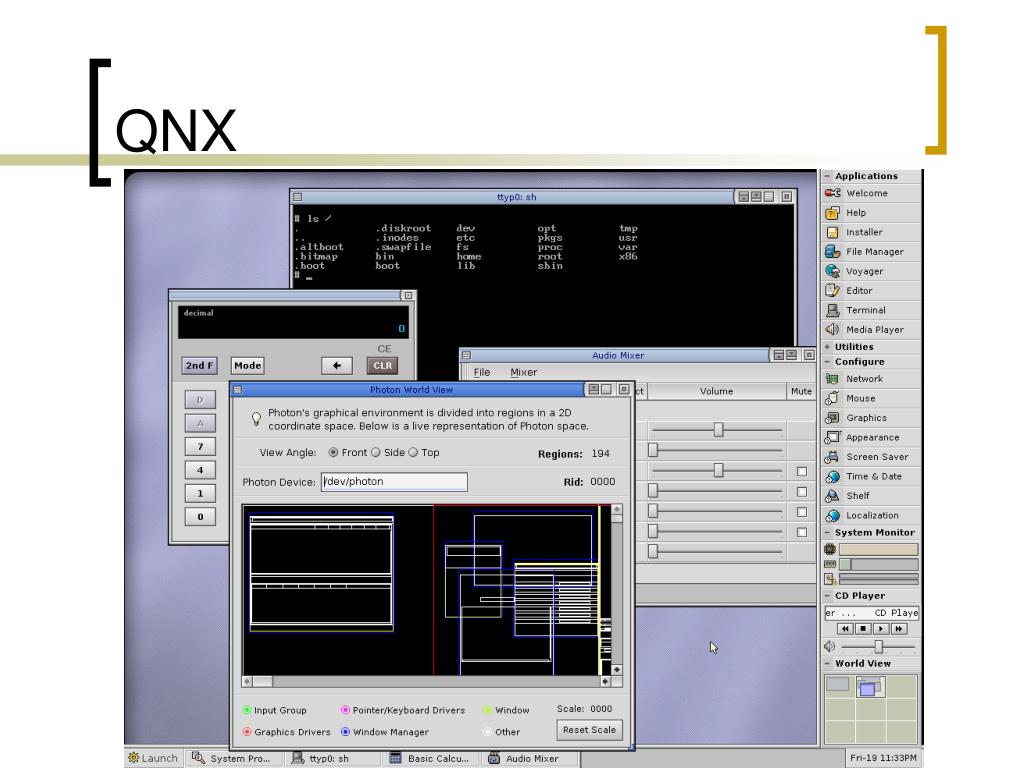Click the CD Player volume speaker icon
The width and height of the screenshot is (1024, 768).
(830, 647)
